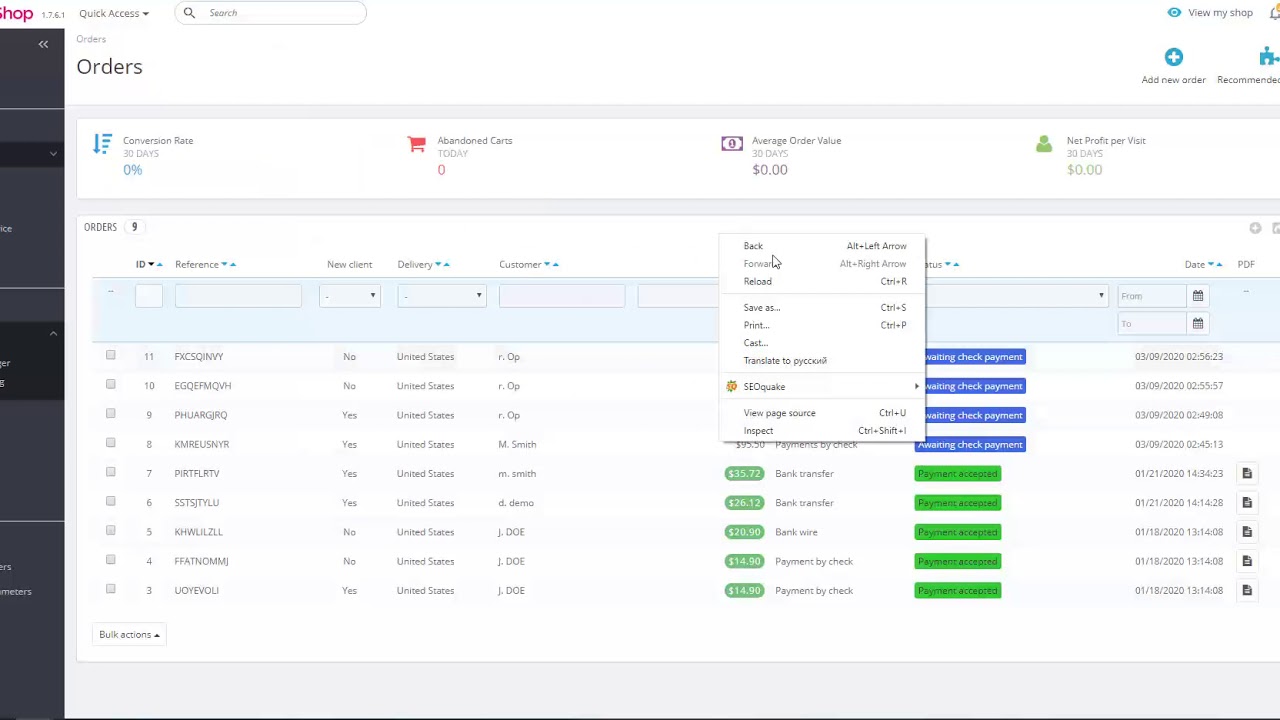Open PDF invoice icon for order 7
This screenshot has width=1280, height=720.
point(1247,474)
